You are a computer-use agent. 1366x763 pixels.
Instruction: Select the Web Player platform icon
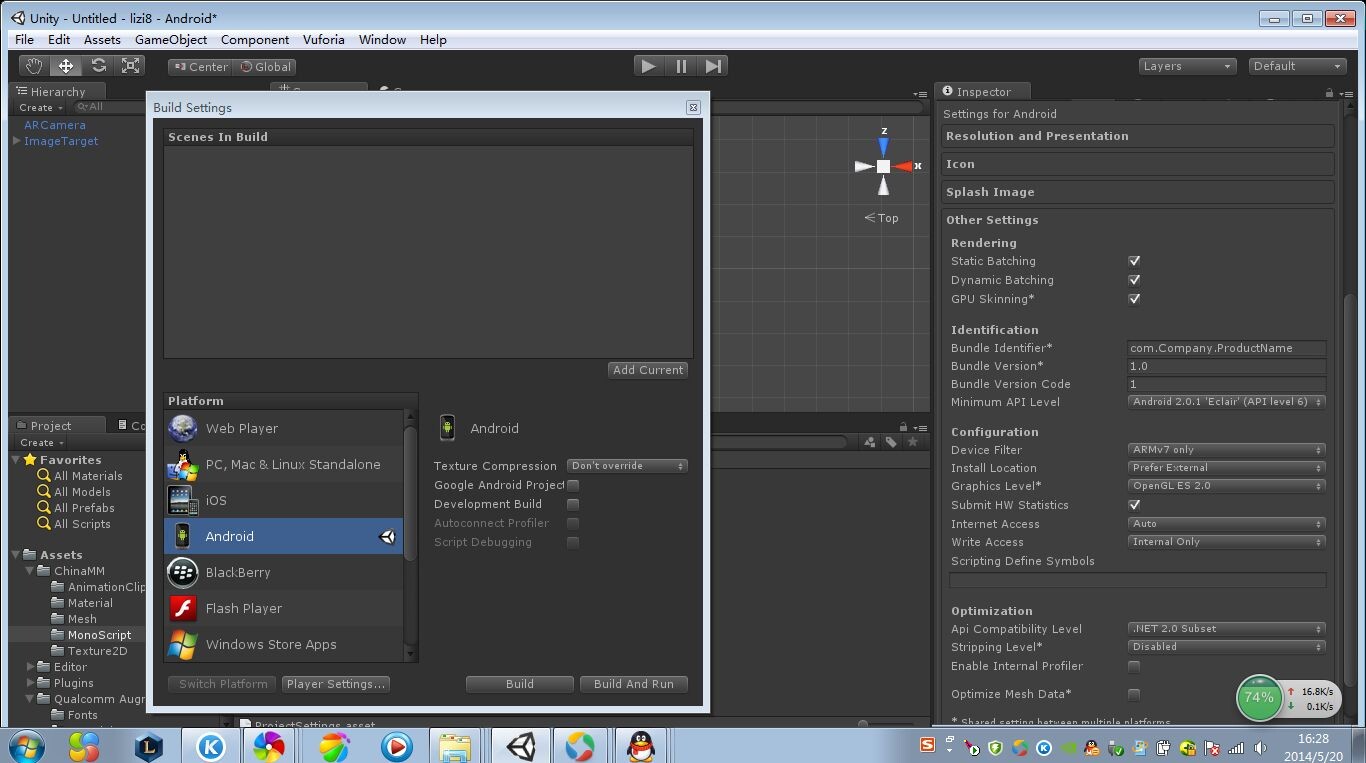tap(183, 428)
